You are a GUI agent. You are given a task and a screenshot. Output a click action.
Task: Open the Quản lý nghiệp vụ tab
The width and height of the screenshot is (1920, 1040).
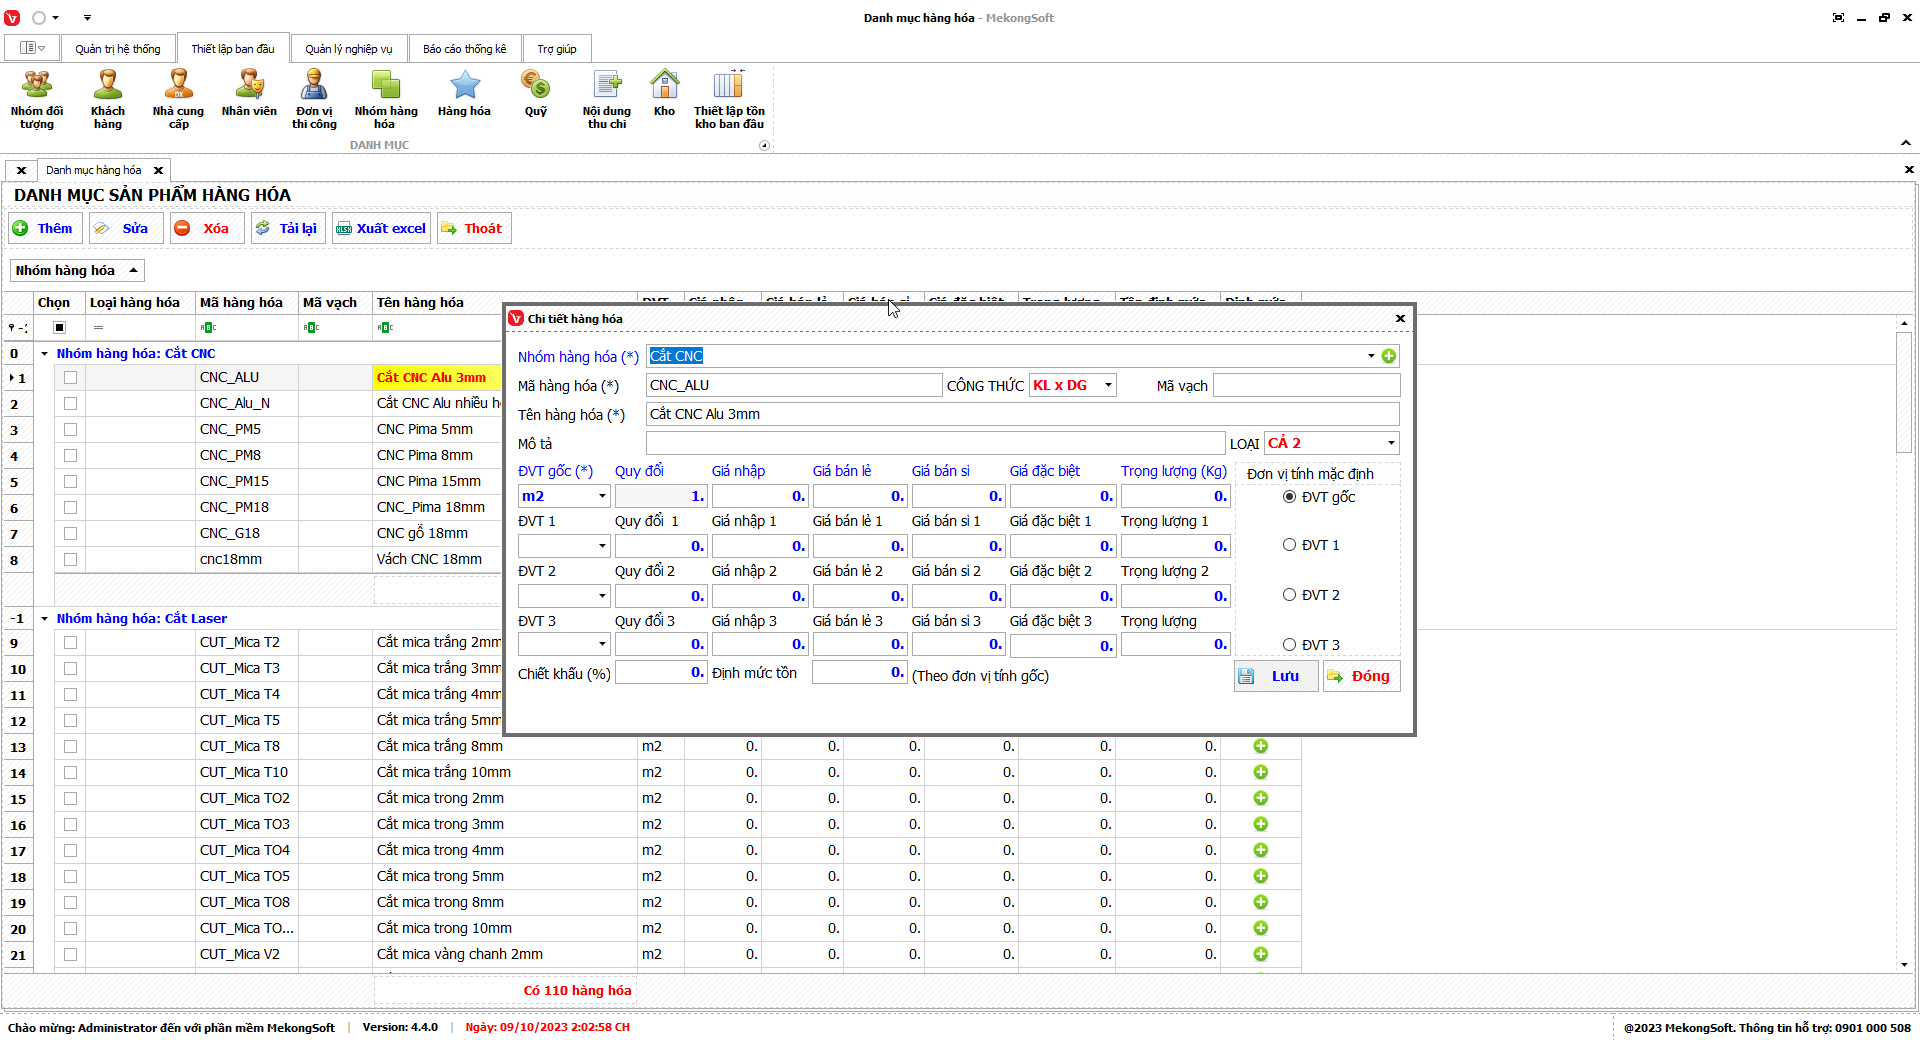[x=348, y=49]
